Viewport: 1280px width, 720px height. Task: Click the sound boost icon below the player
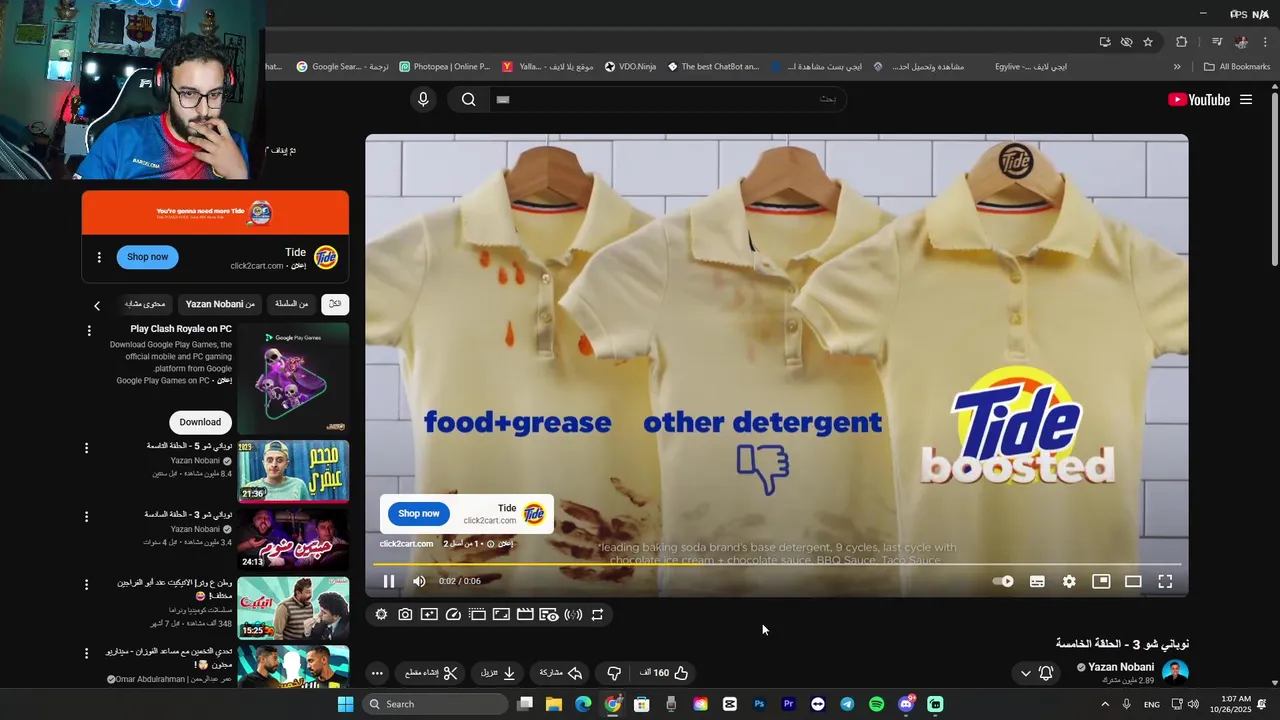coord(573,615)
